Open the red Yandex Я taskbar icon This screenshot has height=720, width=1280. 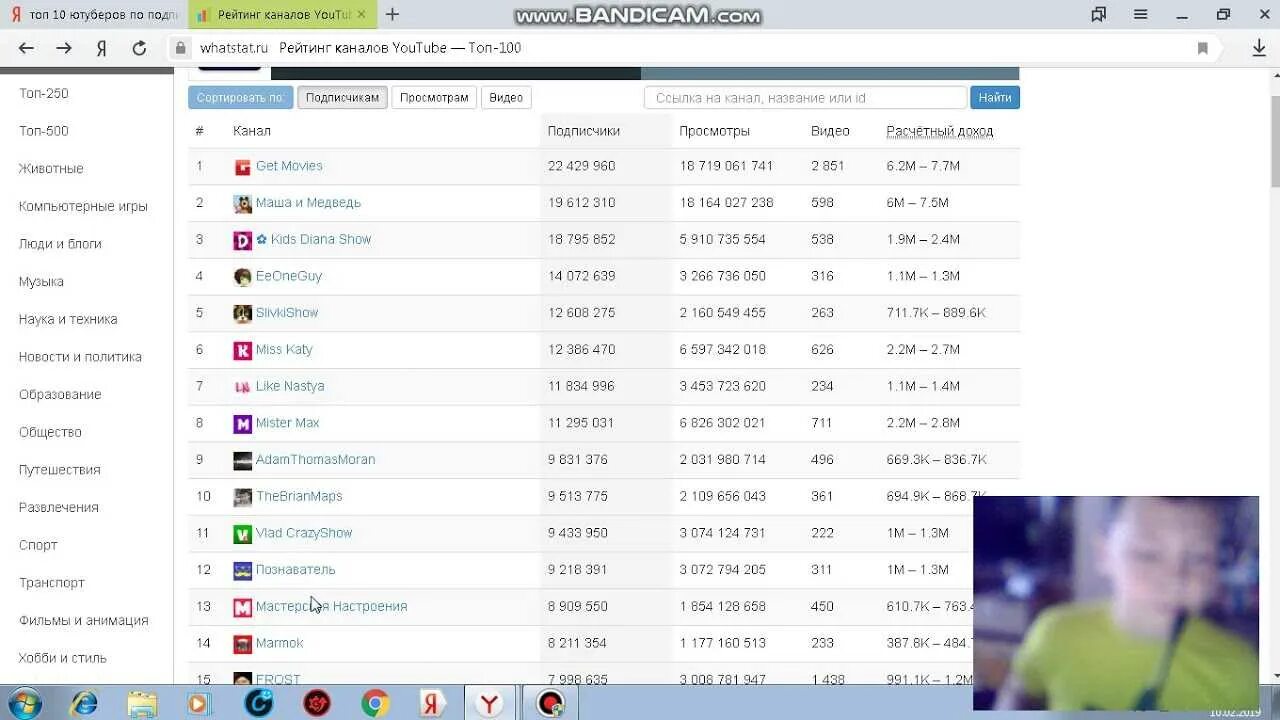pyautogui.click(x=432, y=703)
